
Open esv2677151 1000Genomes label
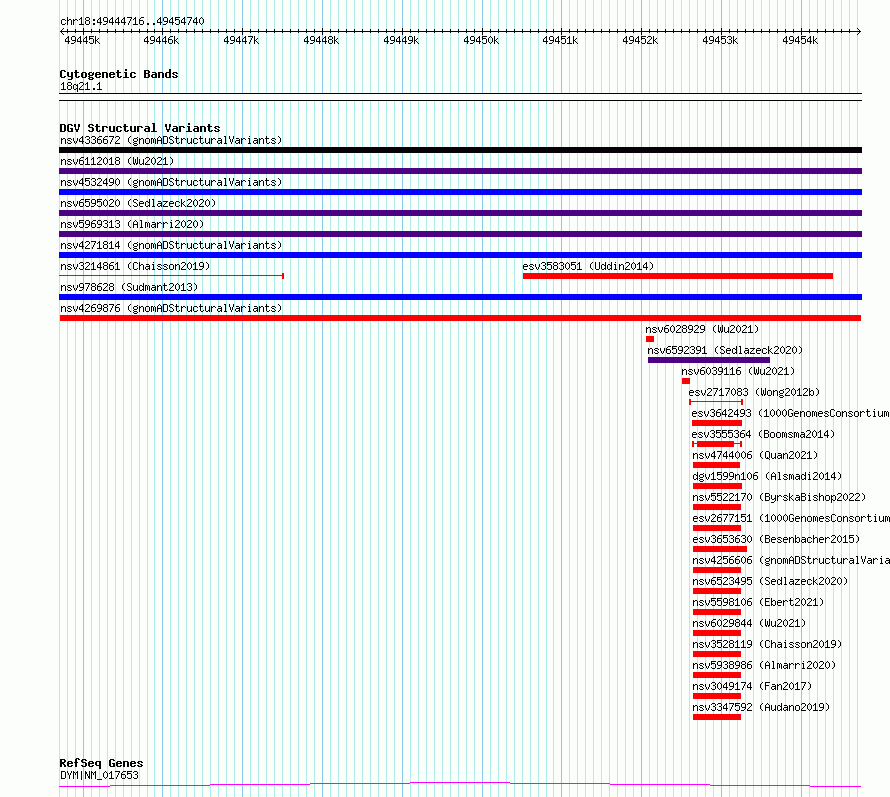coord(791,518)
